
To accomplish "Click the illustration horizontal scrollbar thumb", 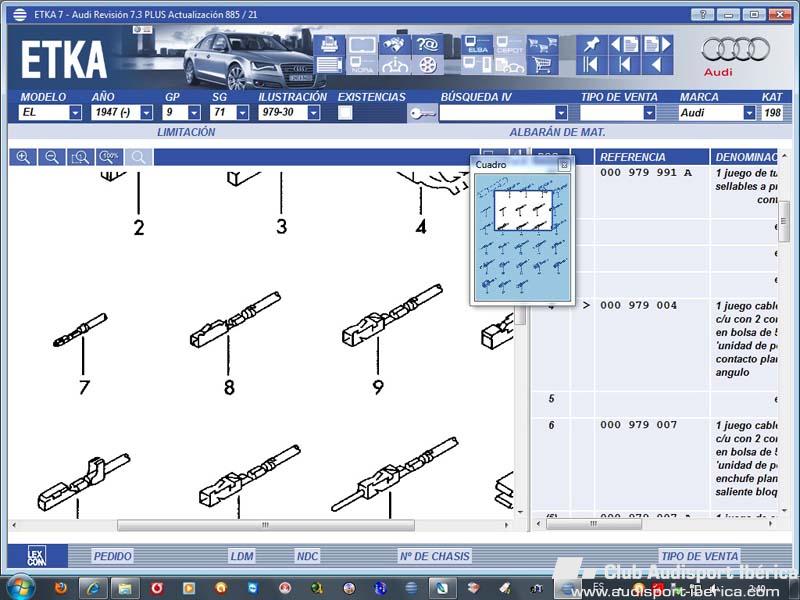I will 266,525.
